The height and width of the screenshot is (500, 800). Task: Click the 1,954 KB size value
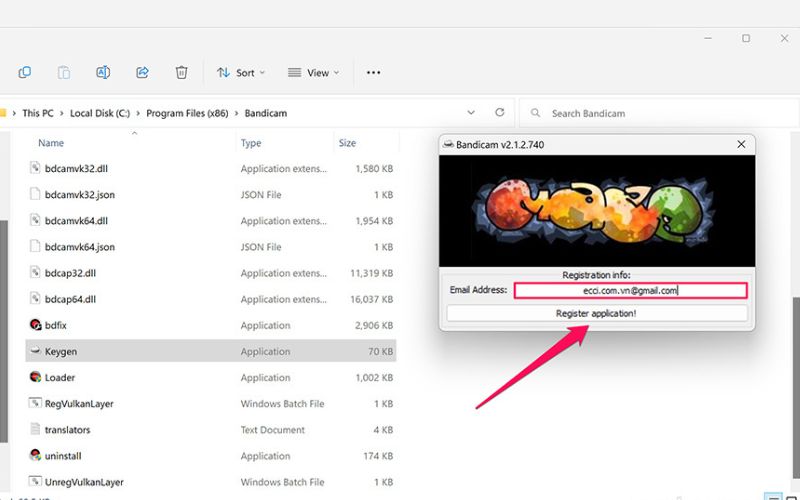[374, 221]
